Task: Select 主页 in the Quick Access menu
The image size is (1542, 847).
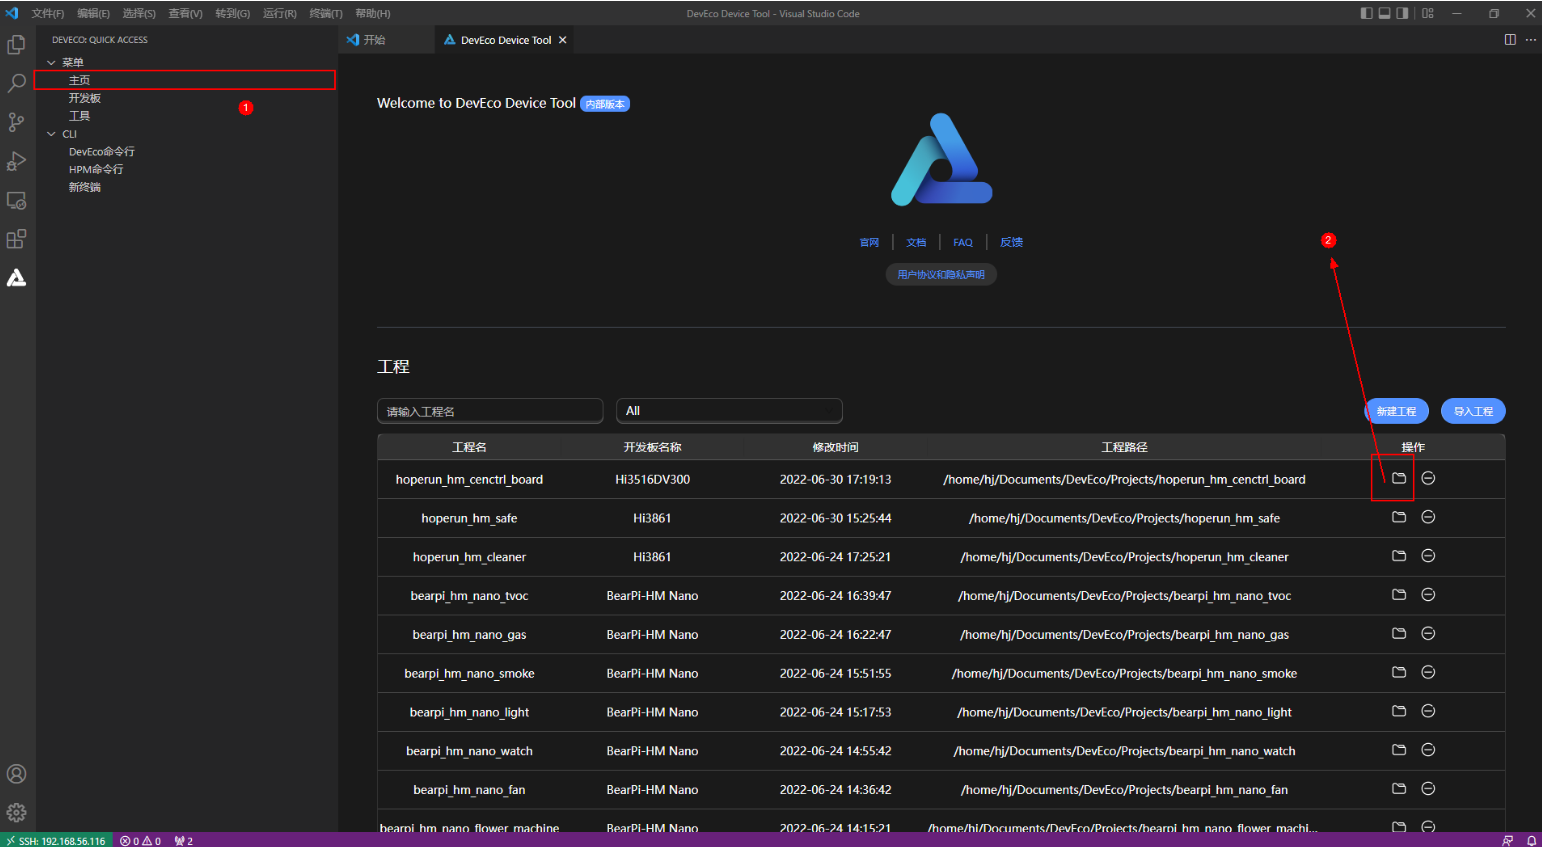Action: point(185,80)
